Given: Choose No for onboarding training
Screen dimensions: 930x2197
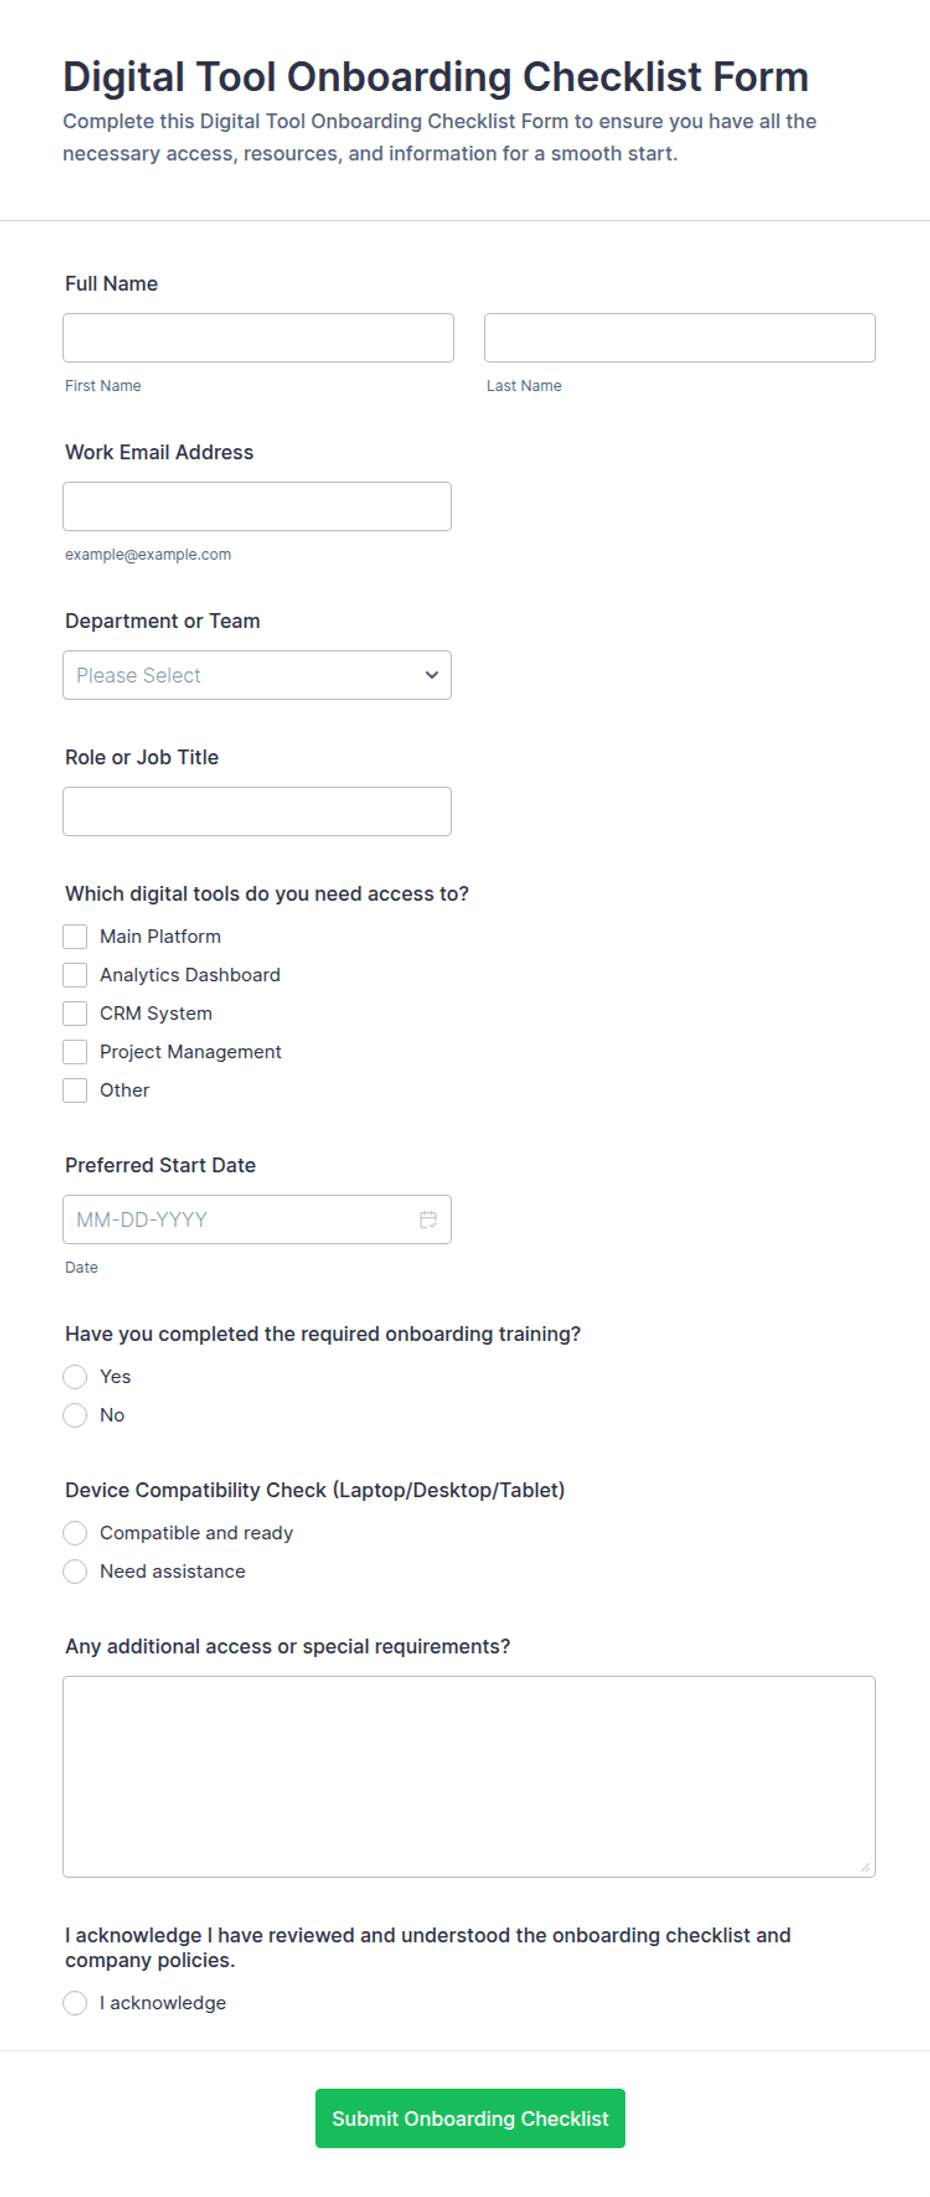Looking at the screenshot, I should pos(75,1415).
